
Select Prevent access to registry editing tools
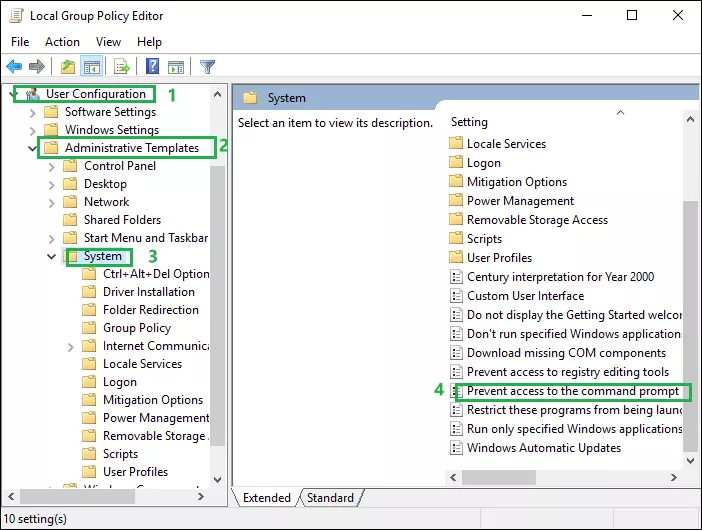pos(568,372)
